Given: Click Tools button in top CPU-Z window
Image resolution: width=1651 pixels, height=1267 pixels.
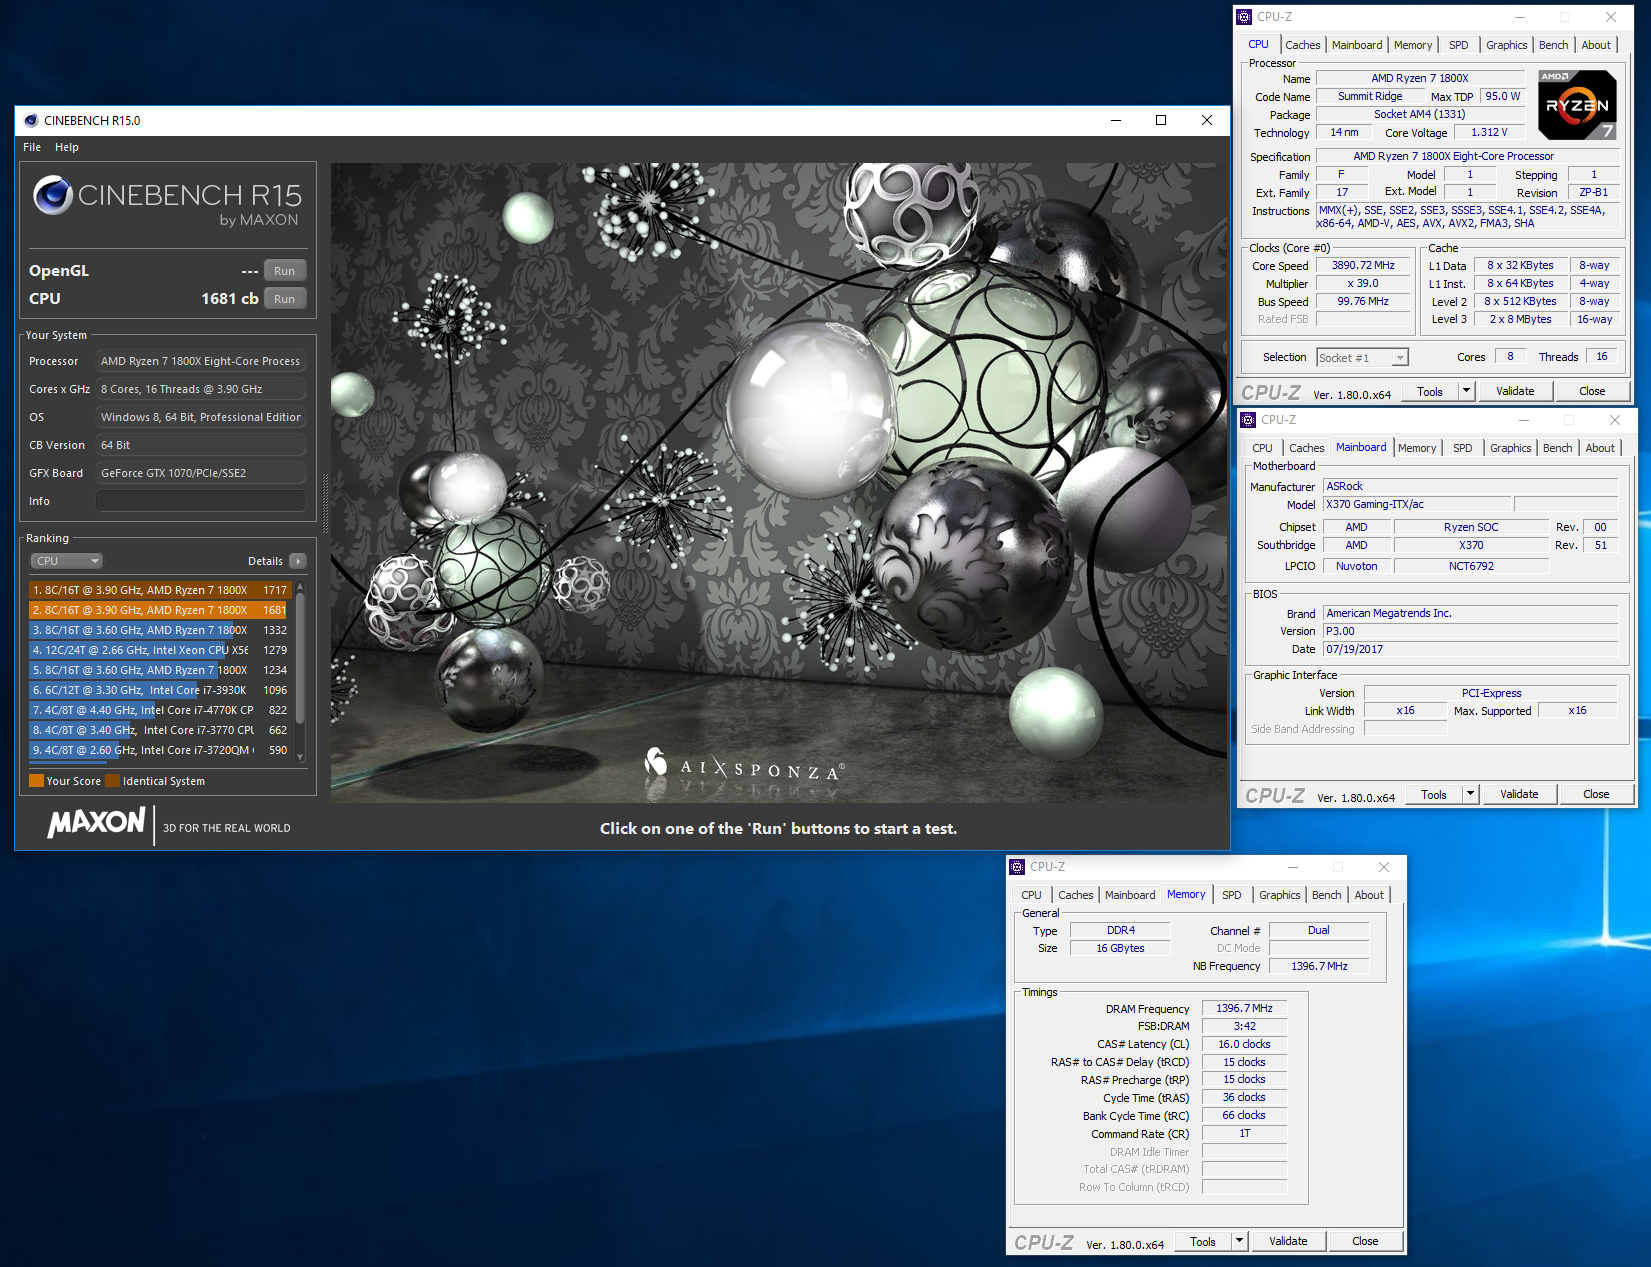Looking at the screenshot, I should tap(1430, 391).
